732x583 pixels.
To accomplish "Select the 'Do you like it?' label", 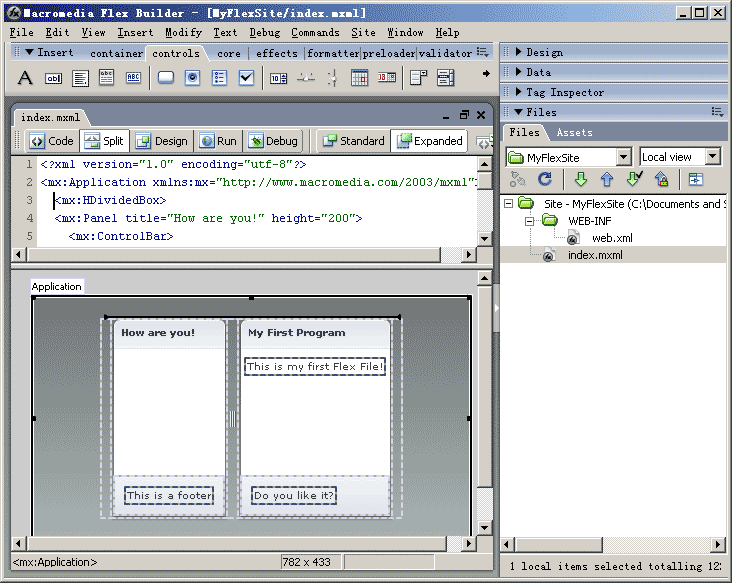I will (x=294, y=495).
